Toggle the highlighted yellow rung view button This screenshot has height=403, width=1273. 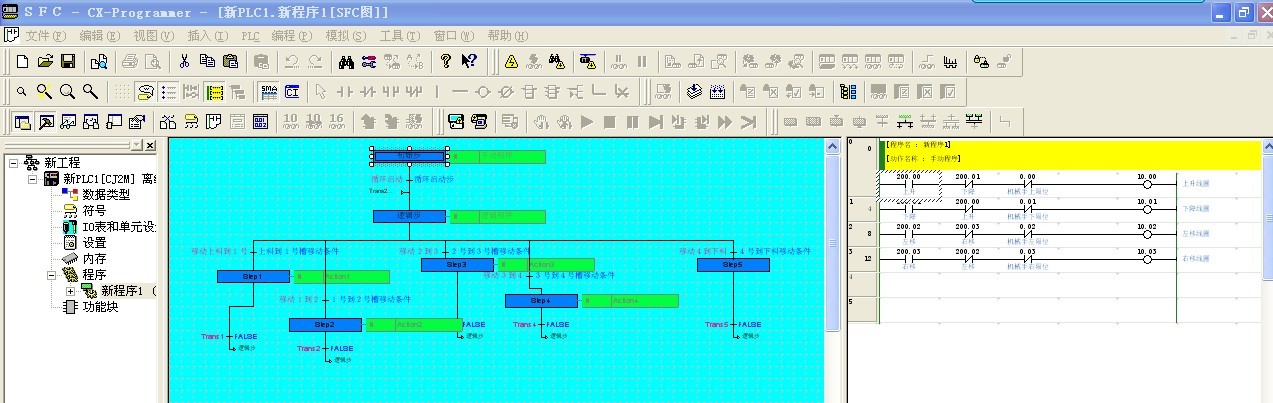[214, 92]
